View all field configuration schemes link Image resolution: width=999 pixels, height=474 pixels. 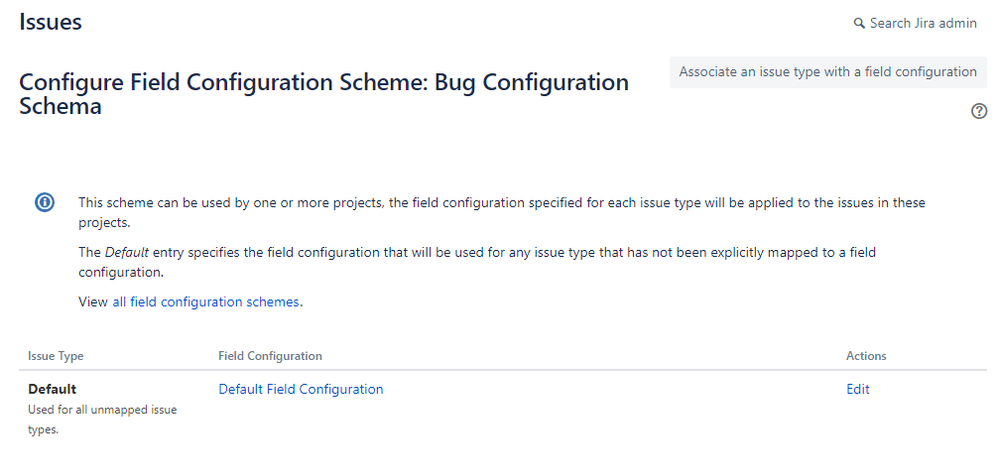[x=206, y=302]
